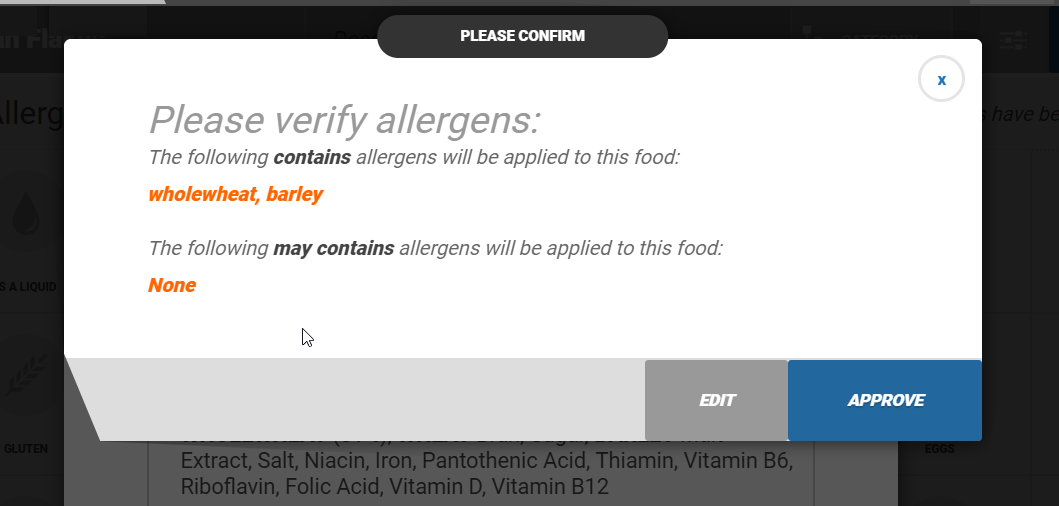Open the sliders settings icon in the header
Image resolution: width=1059 pixels, height=506 pixels.
(x=1013, y=40)
